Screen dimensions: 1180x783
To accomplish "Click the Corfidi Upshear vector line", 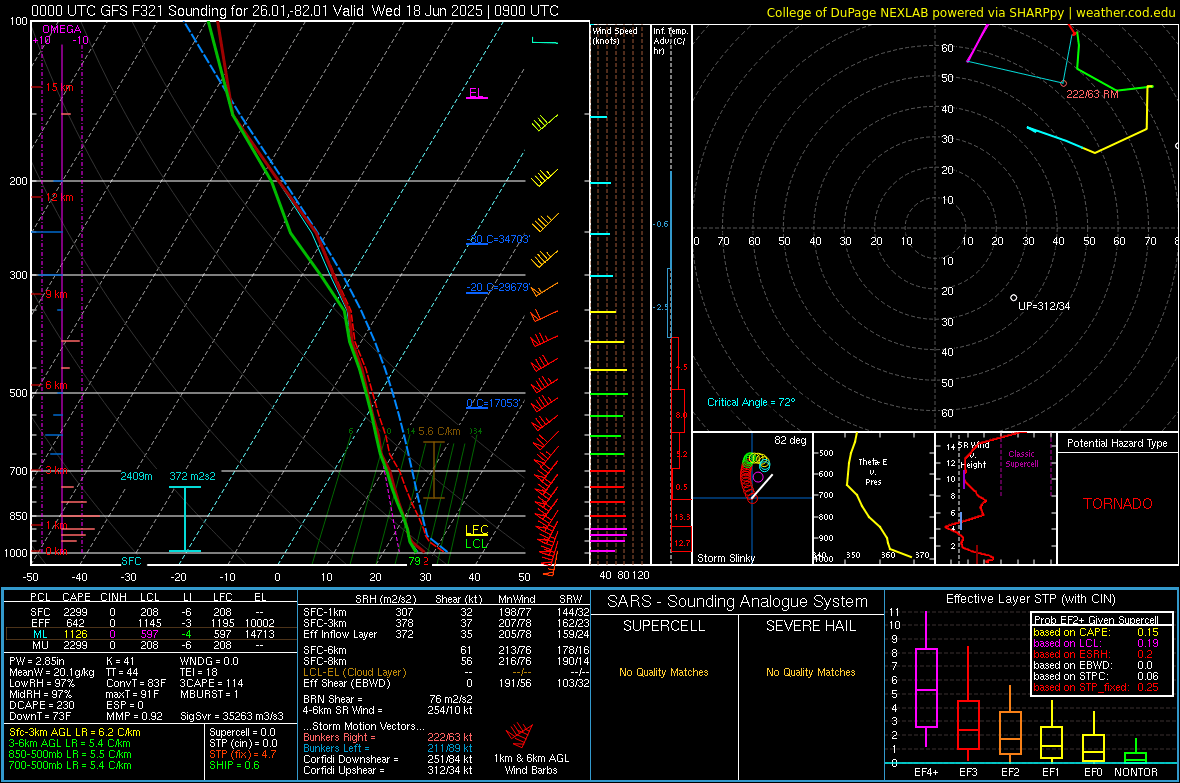I will tap(388, 770).
